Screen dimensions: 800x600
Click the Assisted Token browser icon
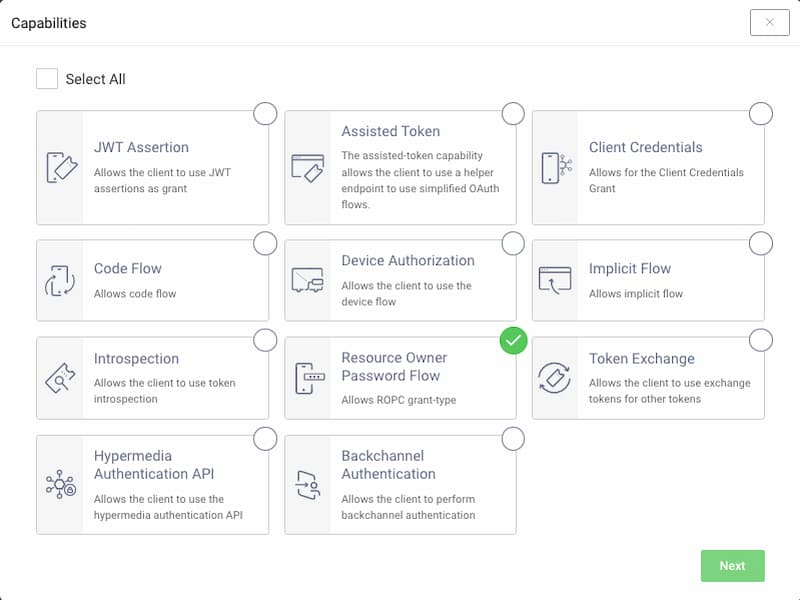307,167
